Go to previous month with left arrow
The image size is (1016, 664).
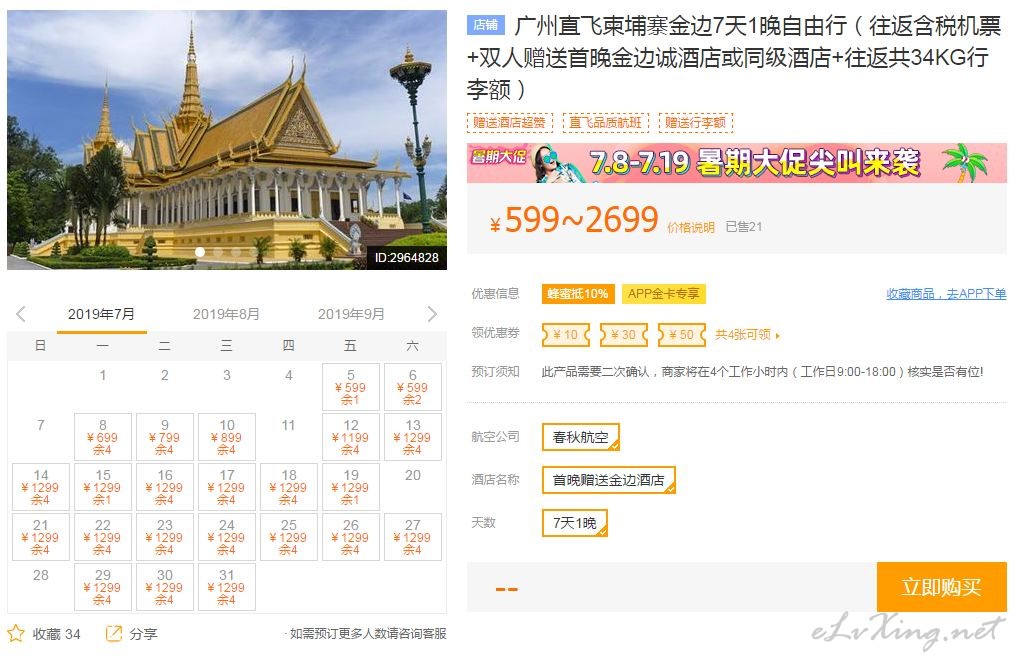coord(21,314)
